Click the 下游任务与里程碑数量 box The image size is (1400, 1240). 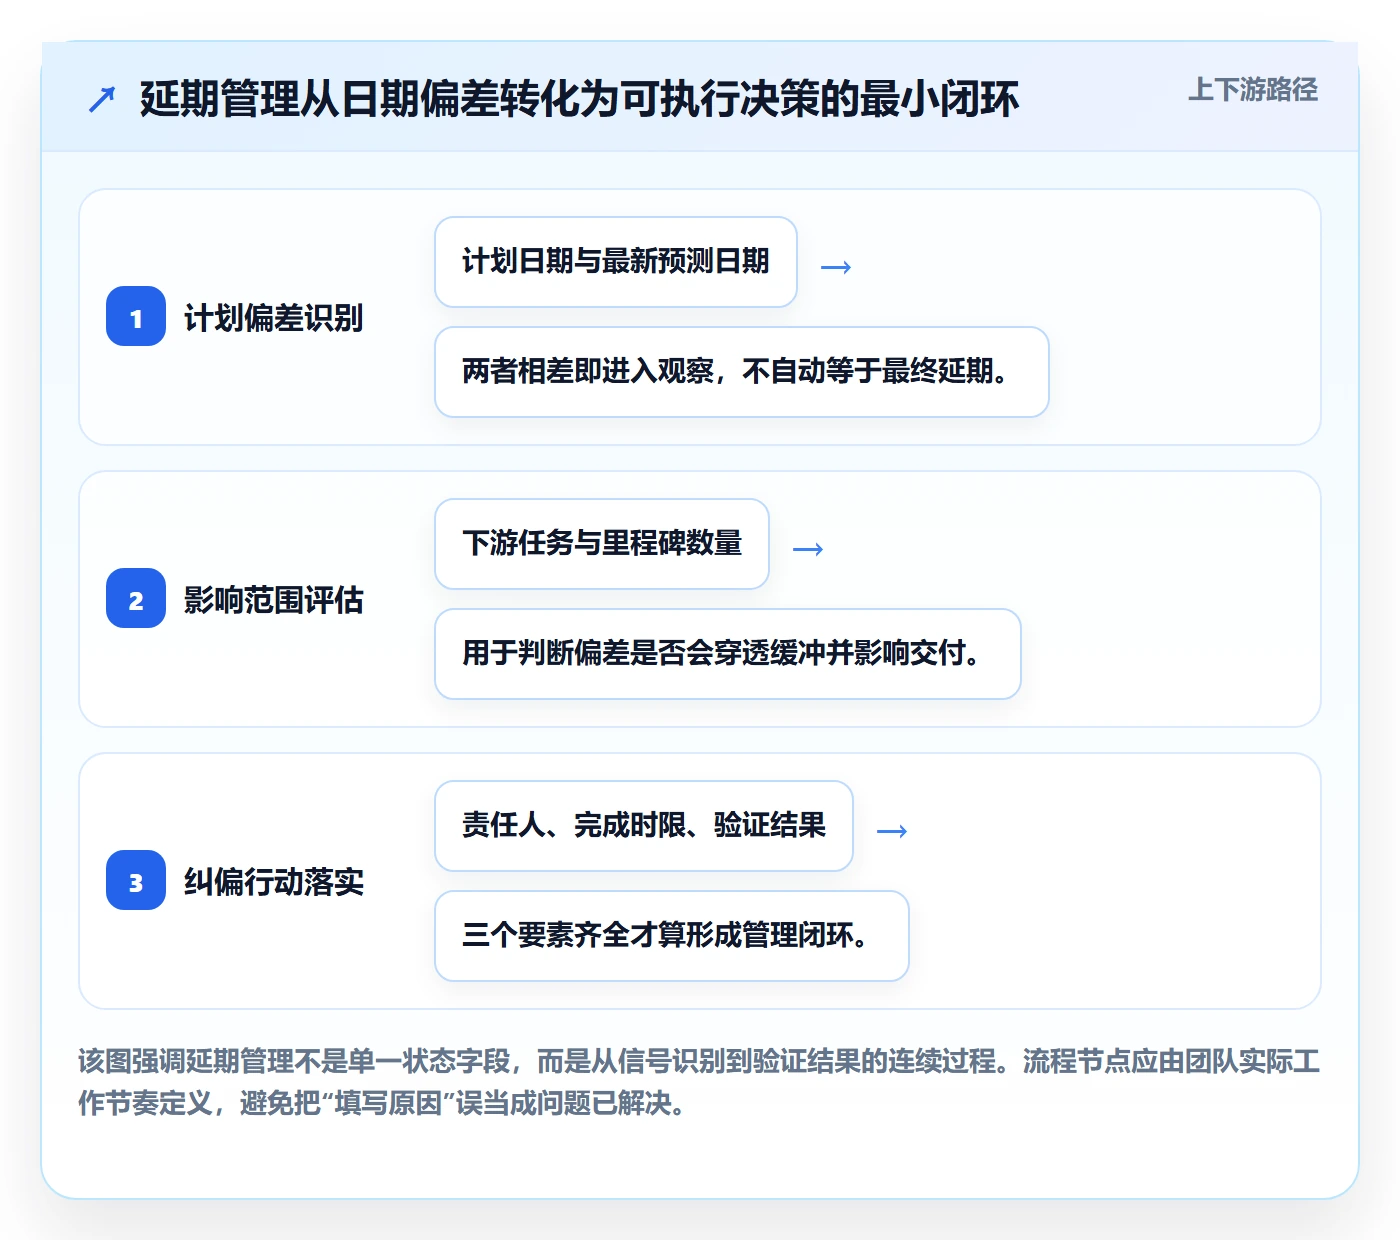coord(602,544)
